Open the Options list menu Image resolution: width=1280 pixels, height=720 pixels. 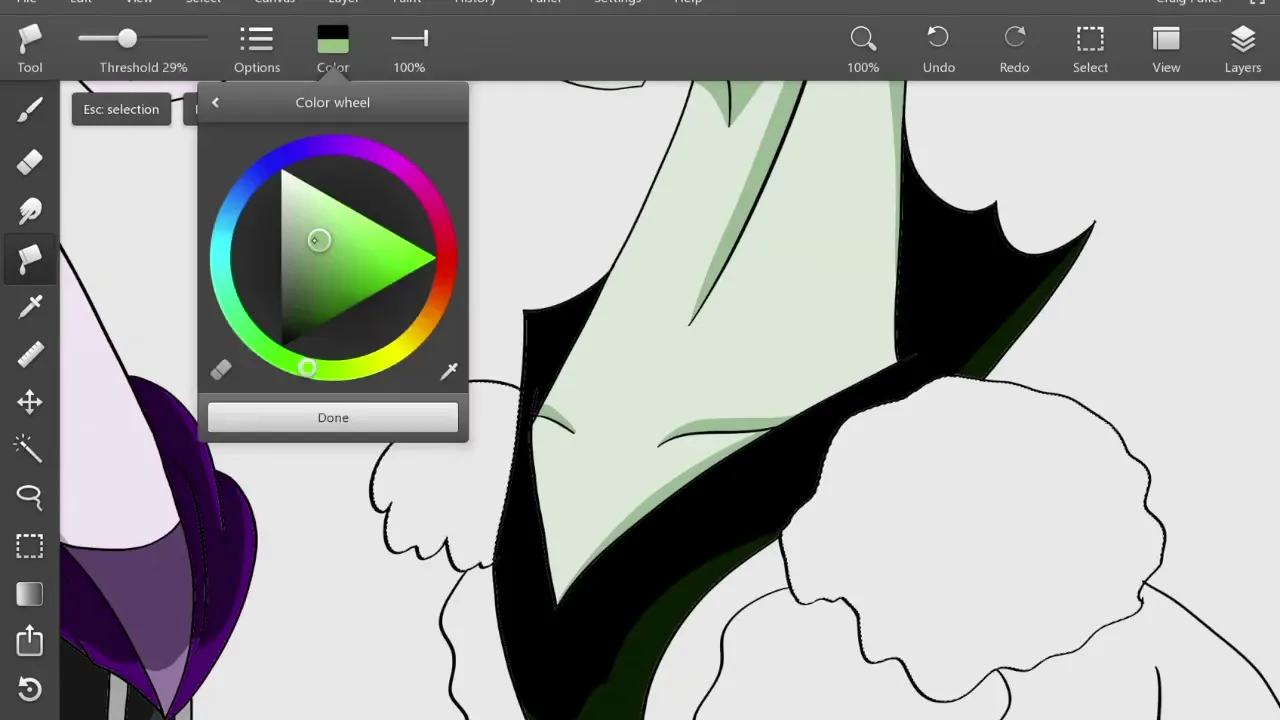[x=257, y=49]
